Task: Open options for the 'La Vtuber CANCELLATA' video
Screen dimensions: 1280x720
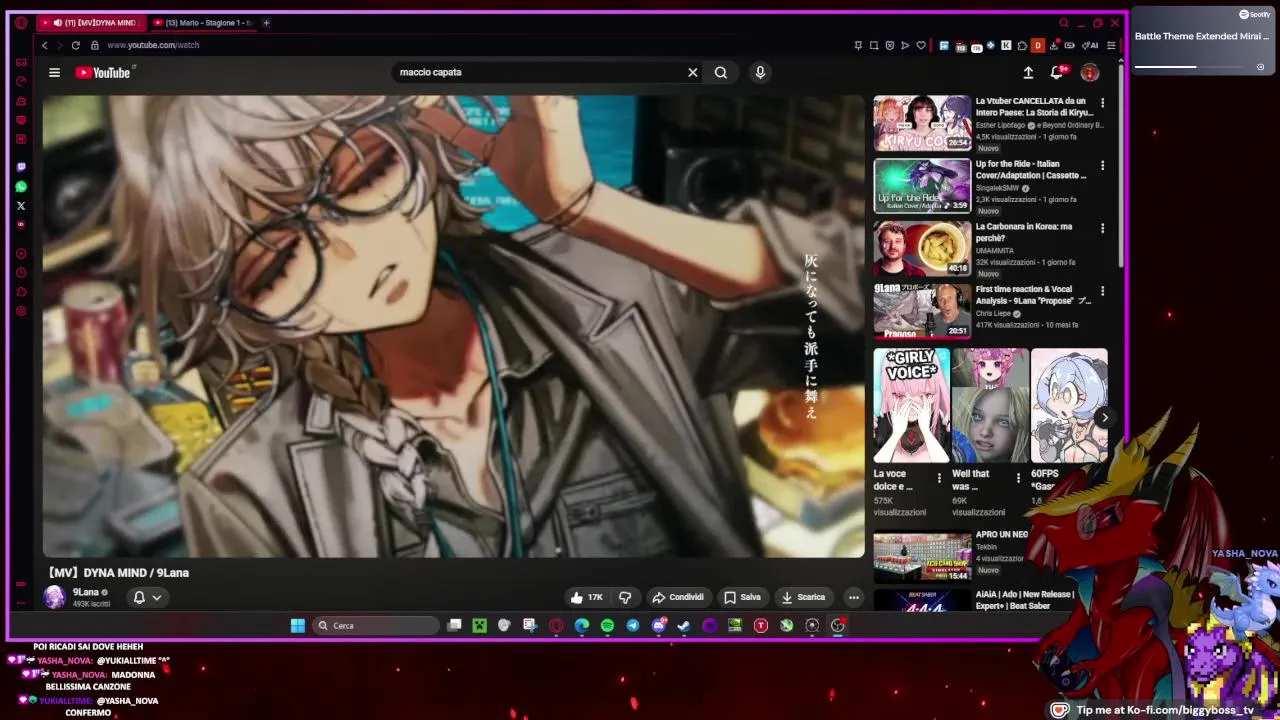Action: [1103, 102]
